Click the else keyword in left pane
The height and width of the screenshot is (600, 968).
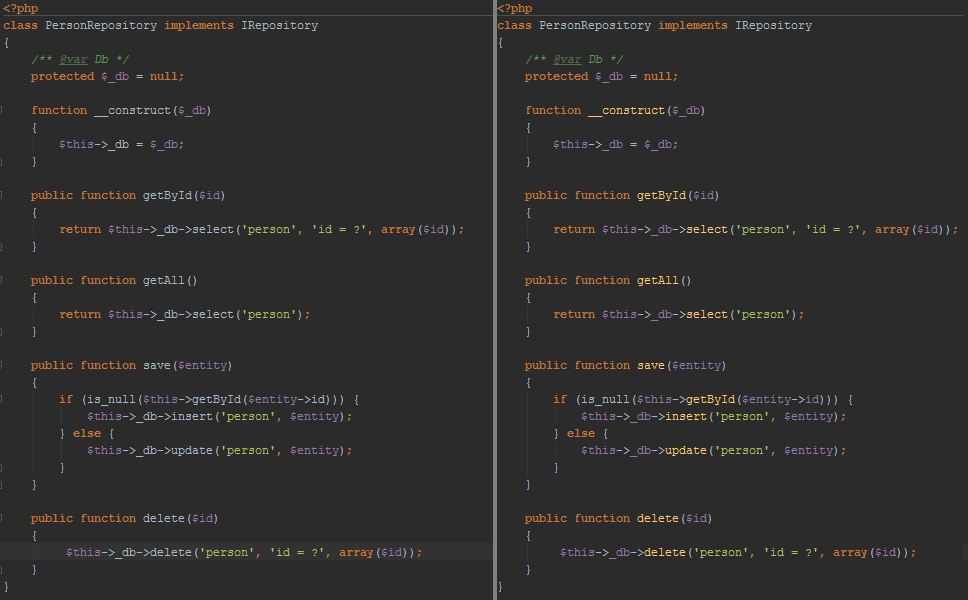click(x=87, y=434)
